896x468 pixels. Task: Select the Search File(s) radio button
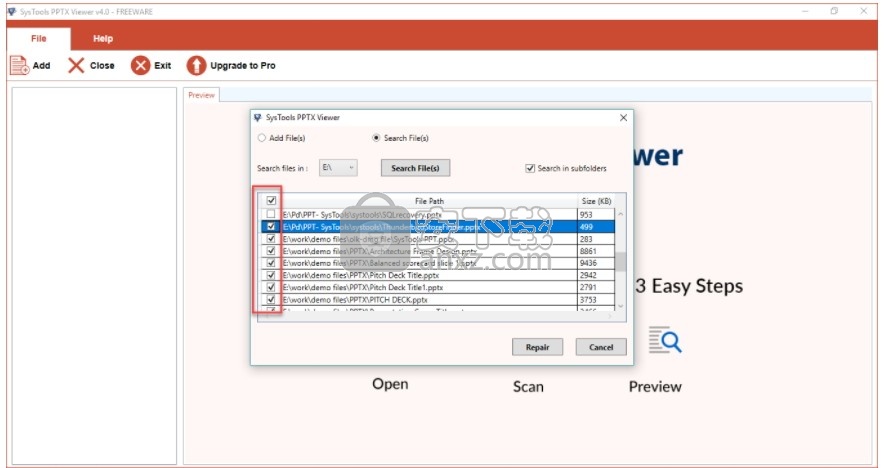(x=376, y=138)
